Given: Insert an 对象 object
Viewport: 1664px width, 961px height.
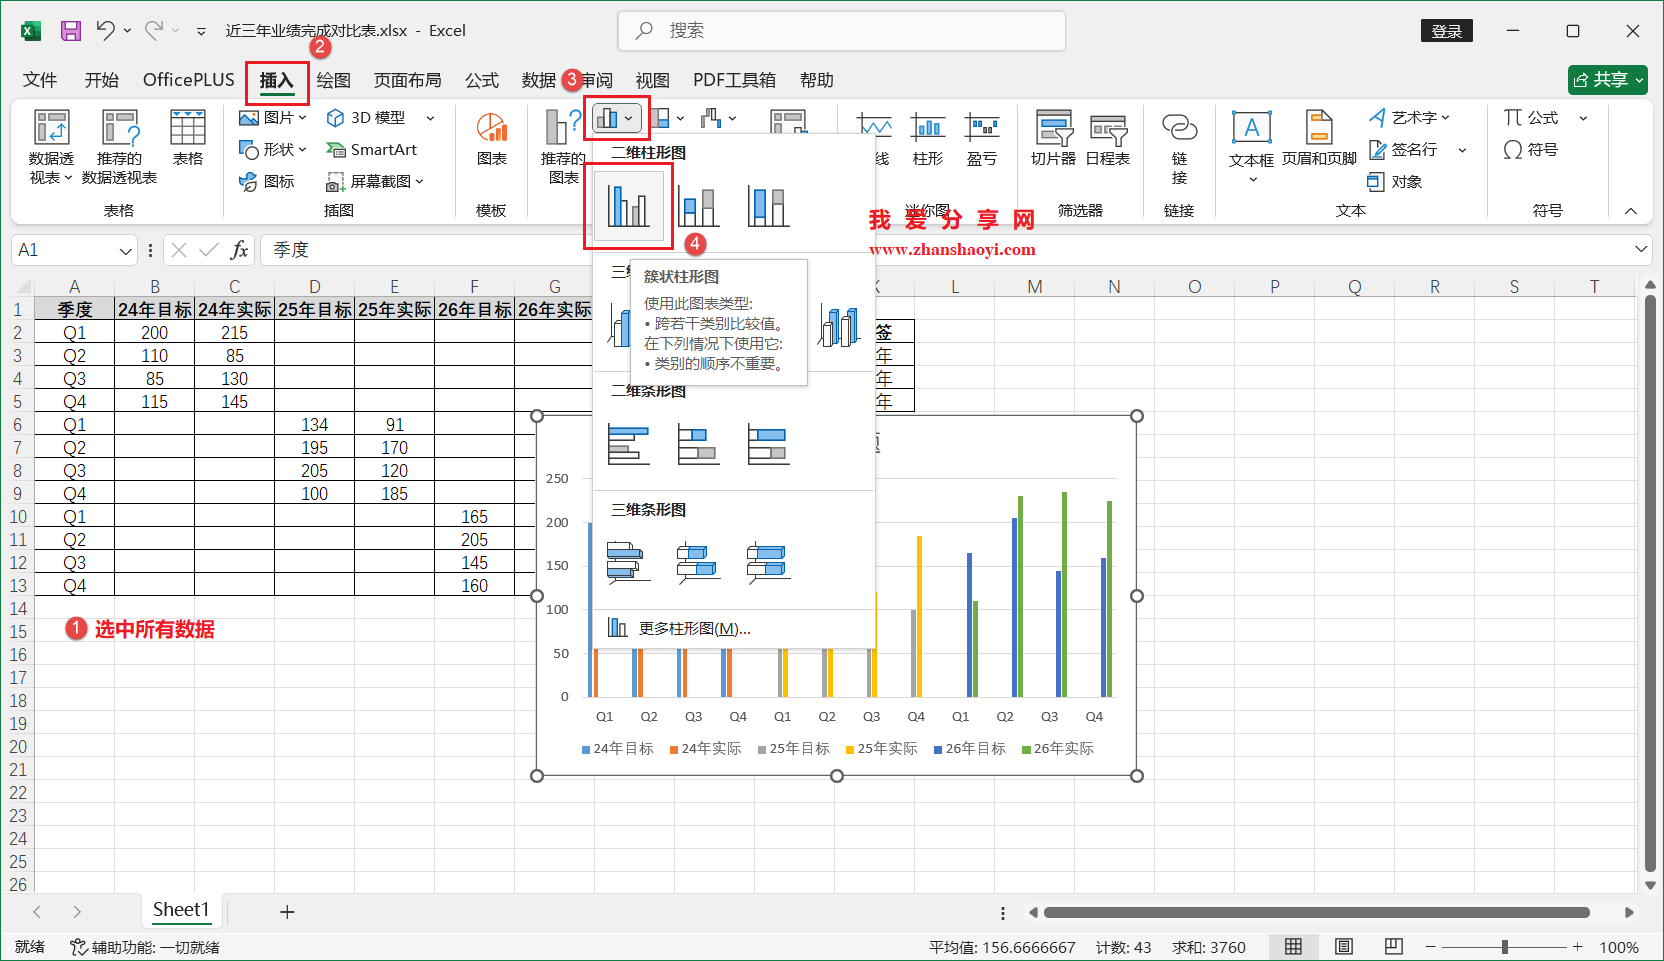Looking at the screenshot, I should coord(1395,181).
